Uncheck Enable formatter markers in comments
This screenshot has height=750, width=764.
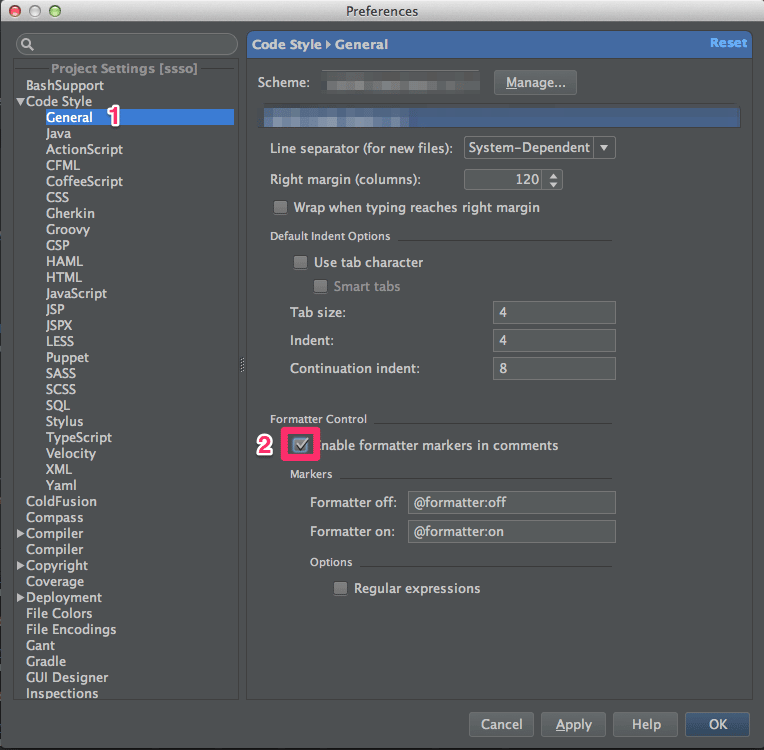pos(301,444)
